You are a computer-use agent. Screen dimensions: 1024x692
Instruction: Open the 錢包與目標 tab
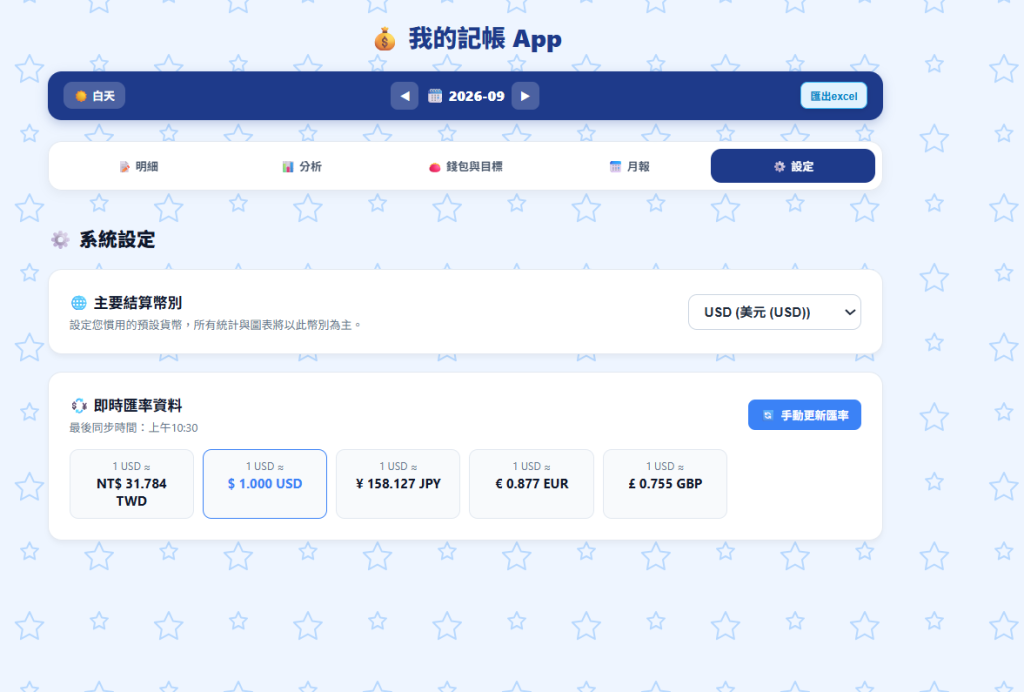pyautogui.click(x=466, y=166)
